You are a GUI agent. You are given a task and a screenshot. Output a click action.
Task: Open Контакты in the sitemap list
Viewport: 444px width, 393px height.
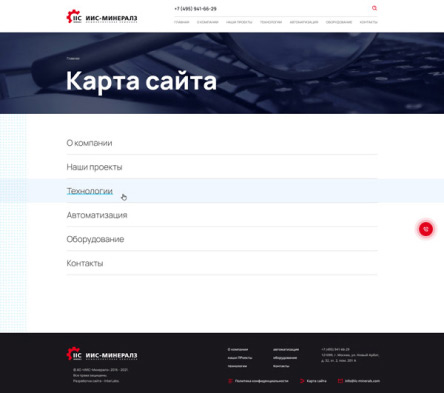(x=85, y=263)
